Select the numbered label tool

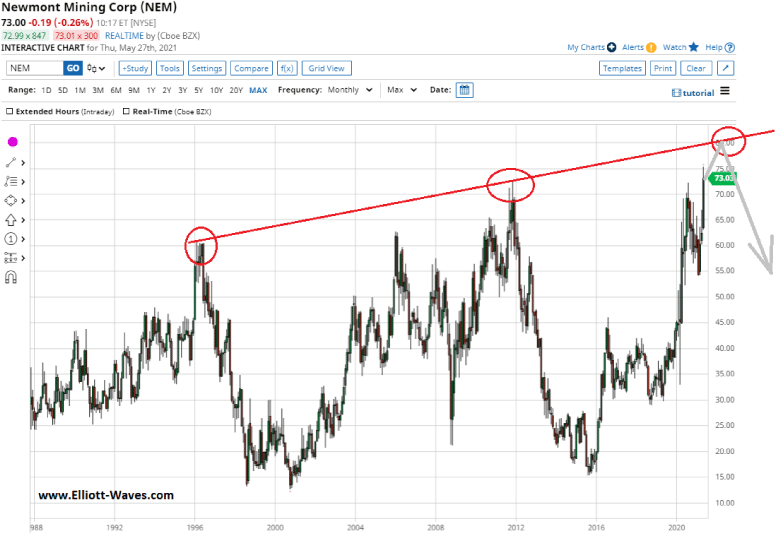(x=12, y=238)
